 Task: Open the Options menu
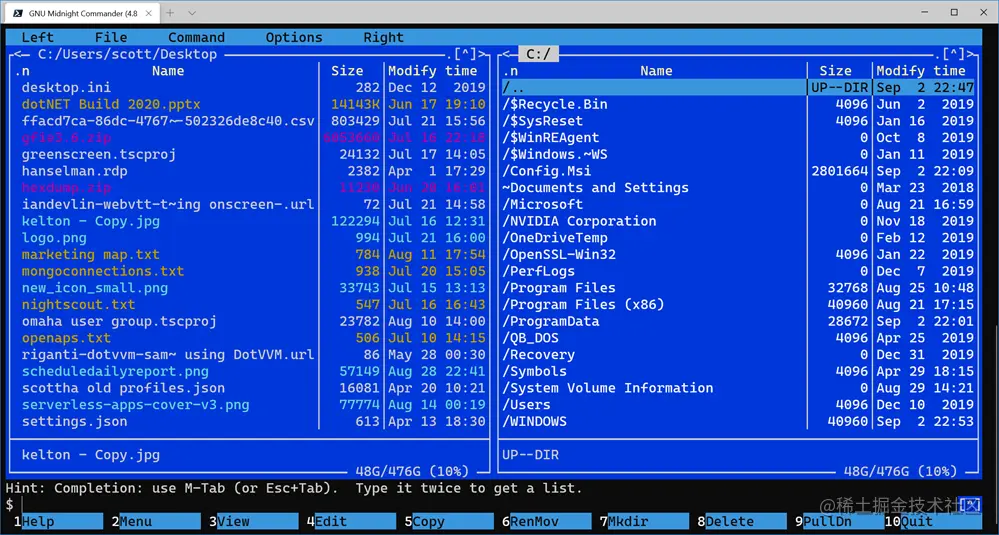(x=294, y=38)
